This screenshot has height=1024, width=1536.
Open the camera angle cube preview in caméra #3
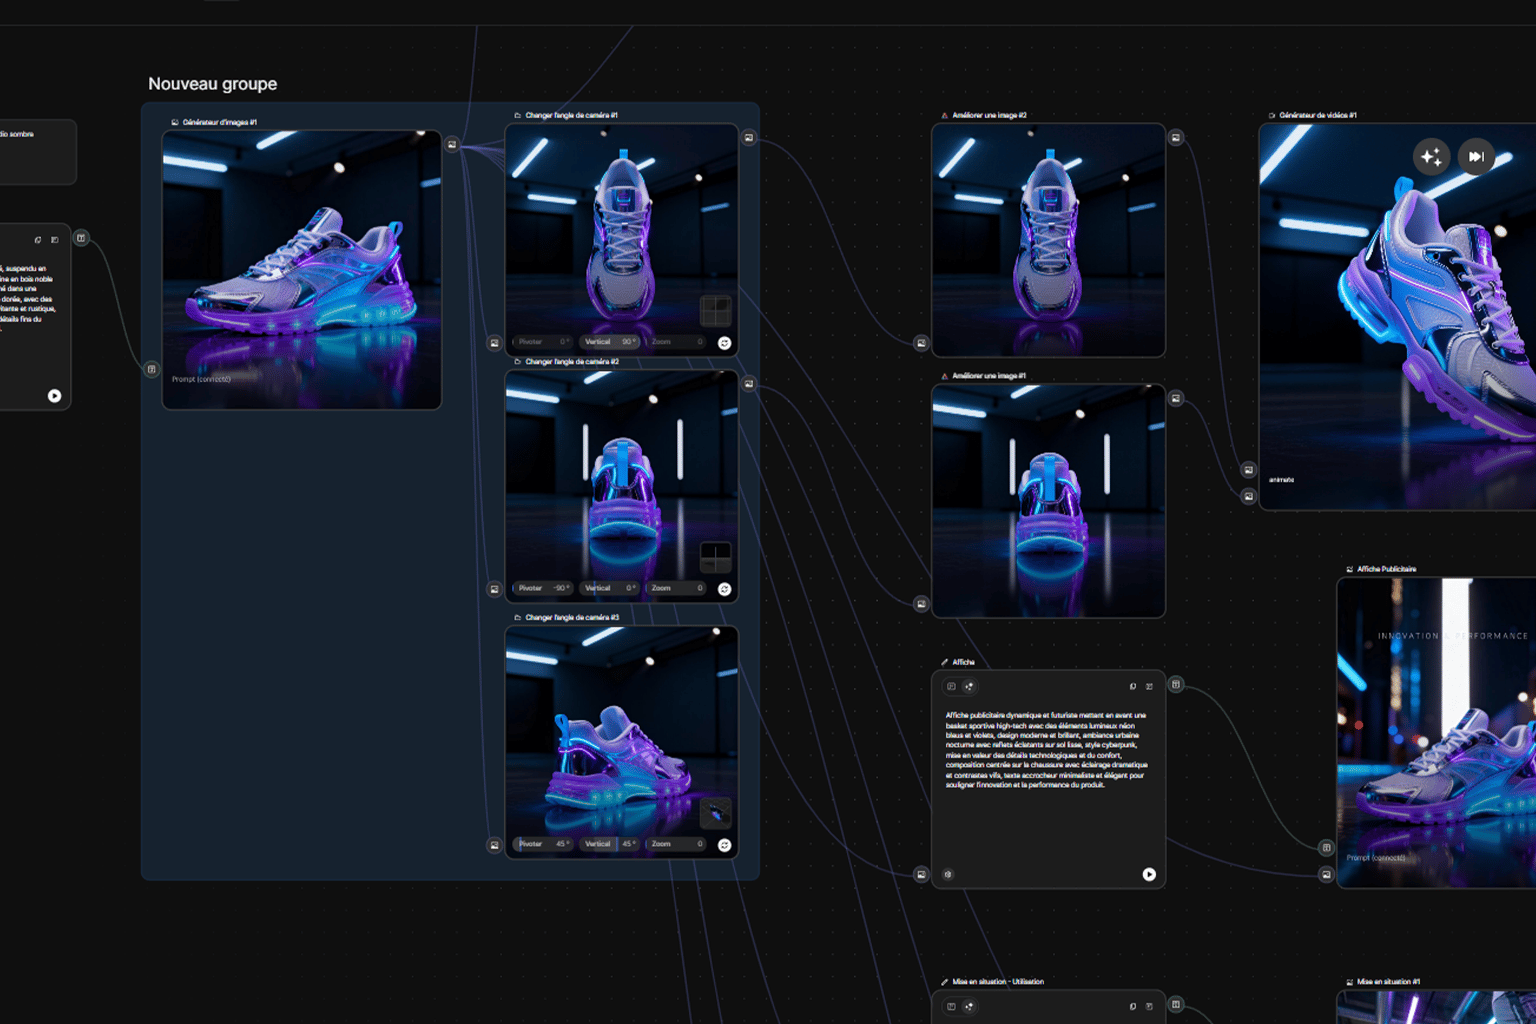[x=715, y=813]
